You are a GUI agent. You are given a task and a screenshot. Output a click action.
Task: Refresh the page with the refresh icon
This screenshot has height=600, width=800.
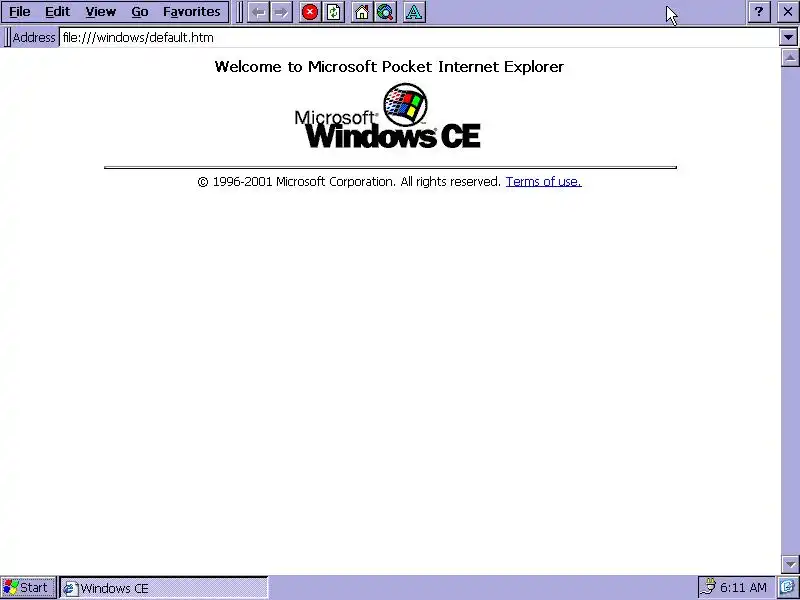point(334,12)
